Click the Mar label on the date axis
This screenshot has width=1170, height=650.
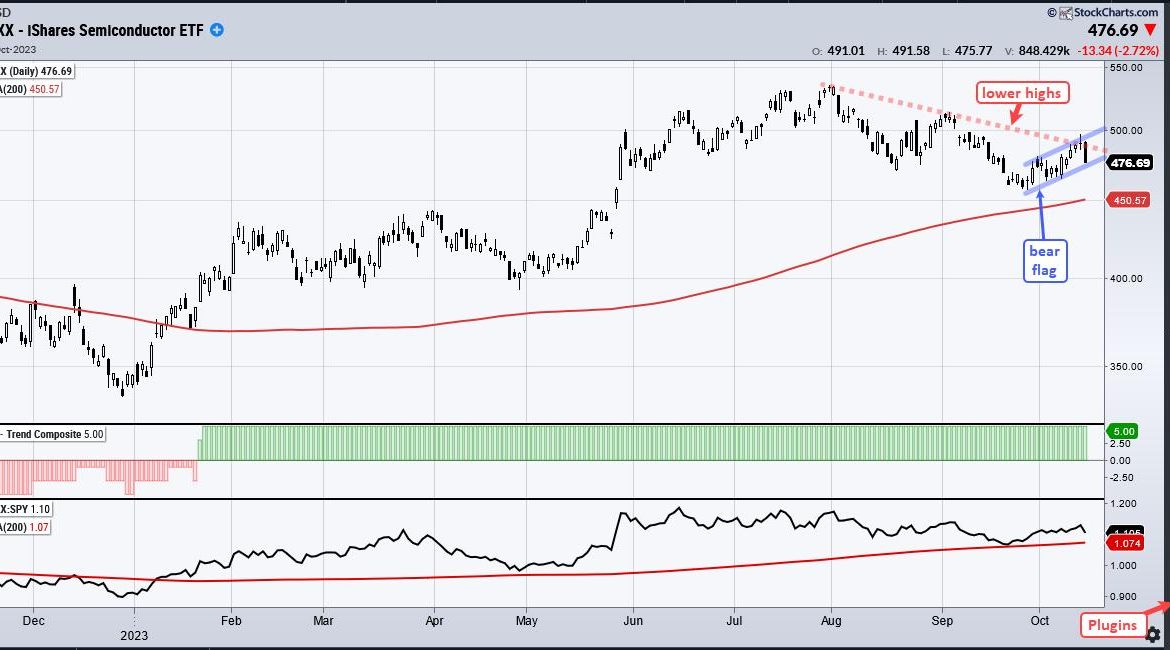[x=323, y=620]
